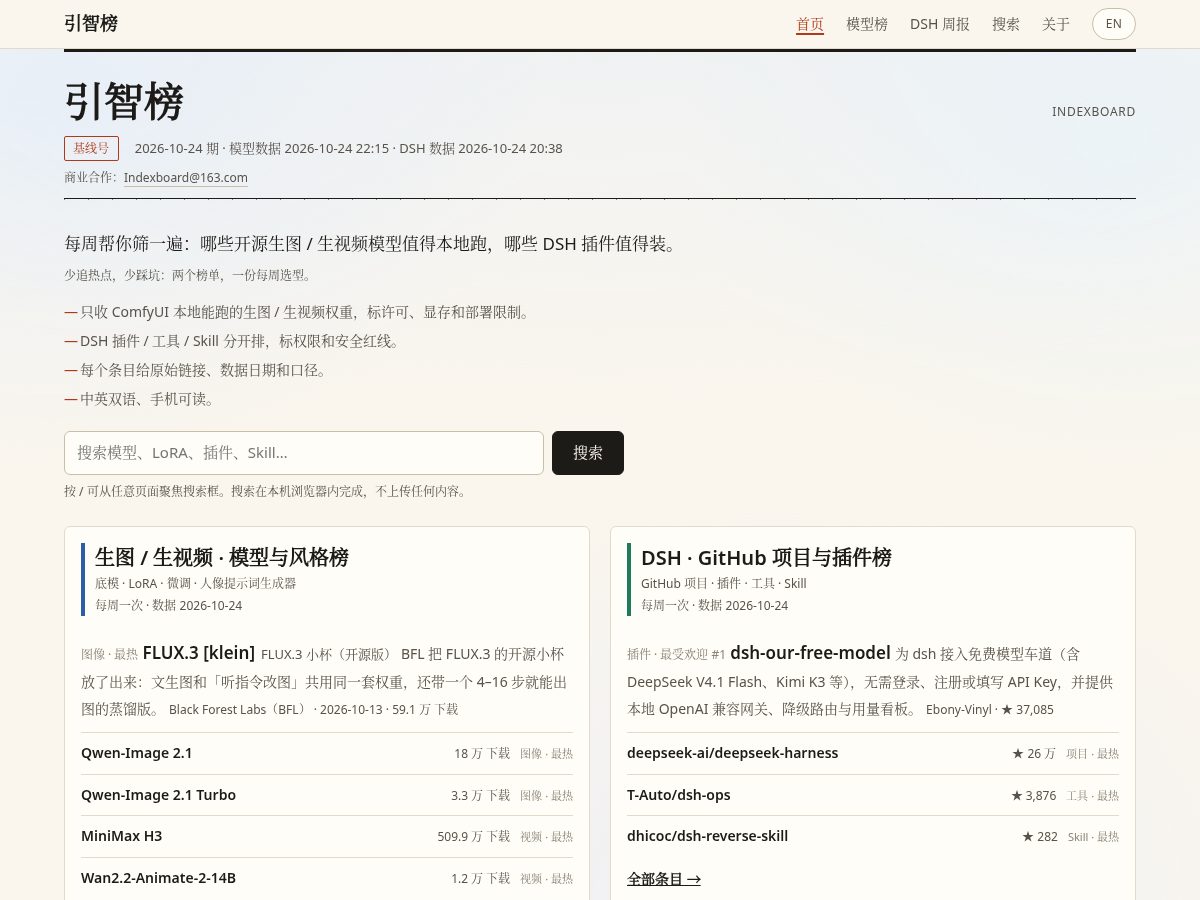The width and height of the screenshot is (1200, 900).
Task: Click the INDEXBOARD label text
Action: 1094,112
